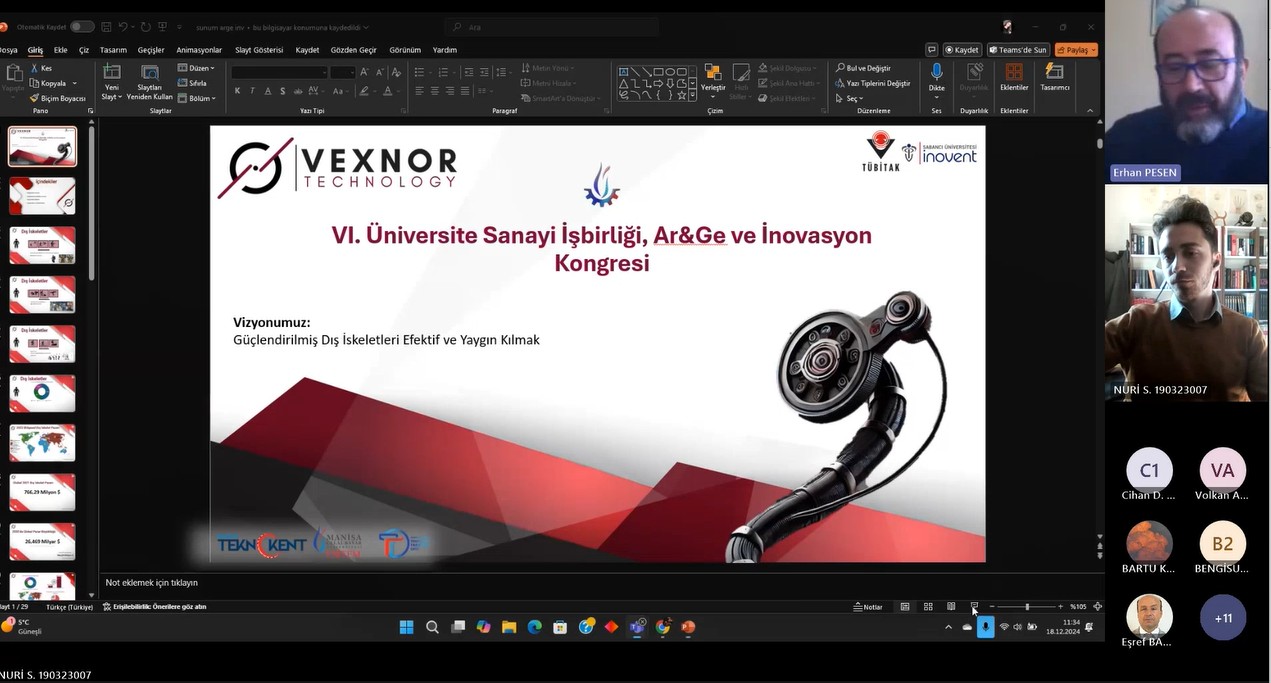Screen dimensions: 1271x683
Task: Open the Seç selection dropdown
Action: (x=850, y=98)
